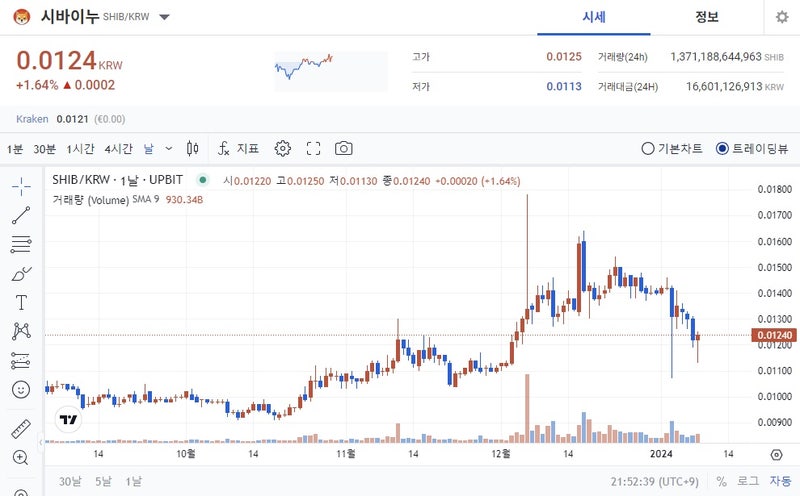Click the green market status dot
The height and width of the screenshot is (496, 800).
coord(203,180)
